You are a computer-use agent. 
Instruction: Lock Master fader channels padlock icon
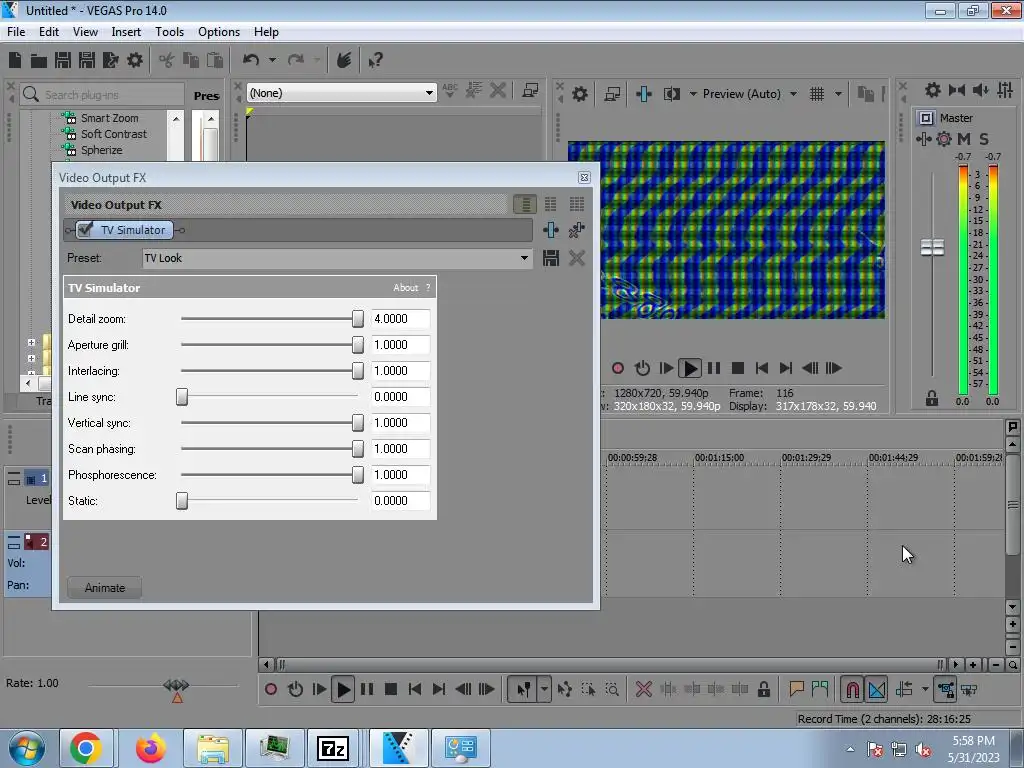tap(932, 398)
